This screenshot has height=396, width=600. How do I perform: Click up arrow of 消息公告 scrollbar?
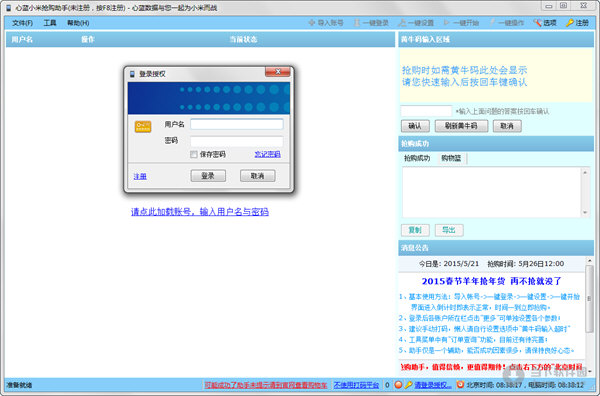coord(589,261)
